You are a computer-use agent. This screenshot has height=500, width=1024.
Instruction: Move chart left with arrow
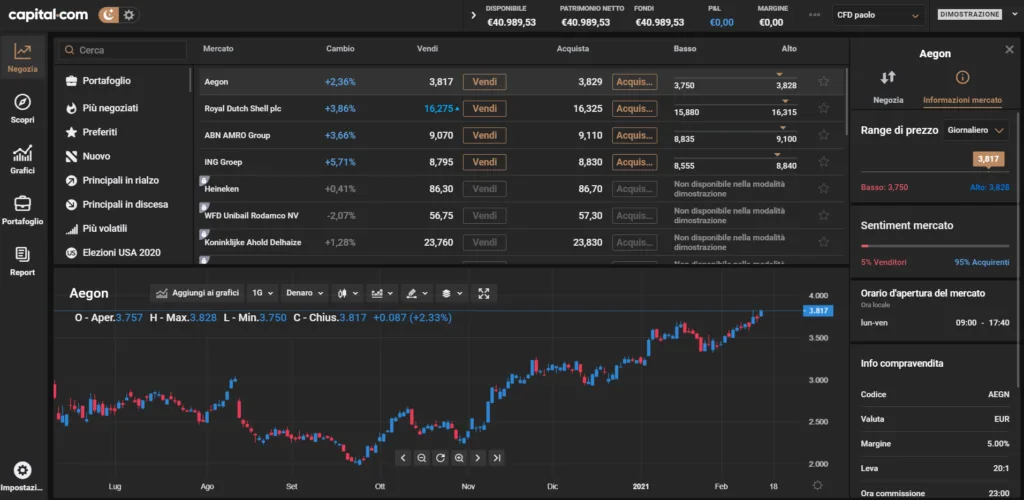(403, 458)
